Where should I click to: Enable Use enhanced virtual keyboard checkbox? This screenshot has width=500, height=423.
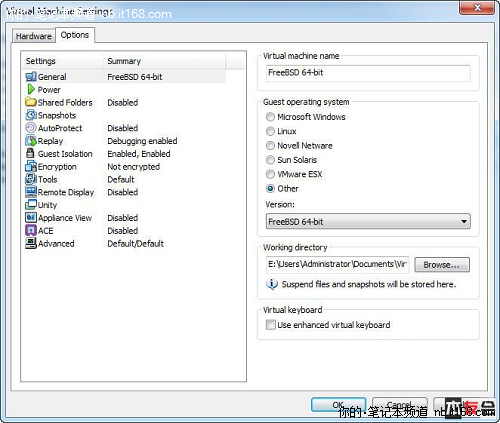click(270, 325)
